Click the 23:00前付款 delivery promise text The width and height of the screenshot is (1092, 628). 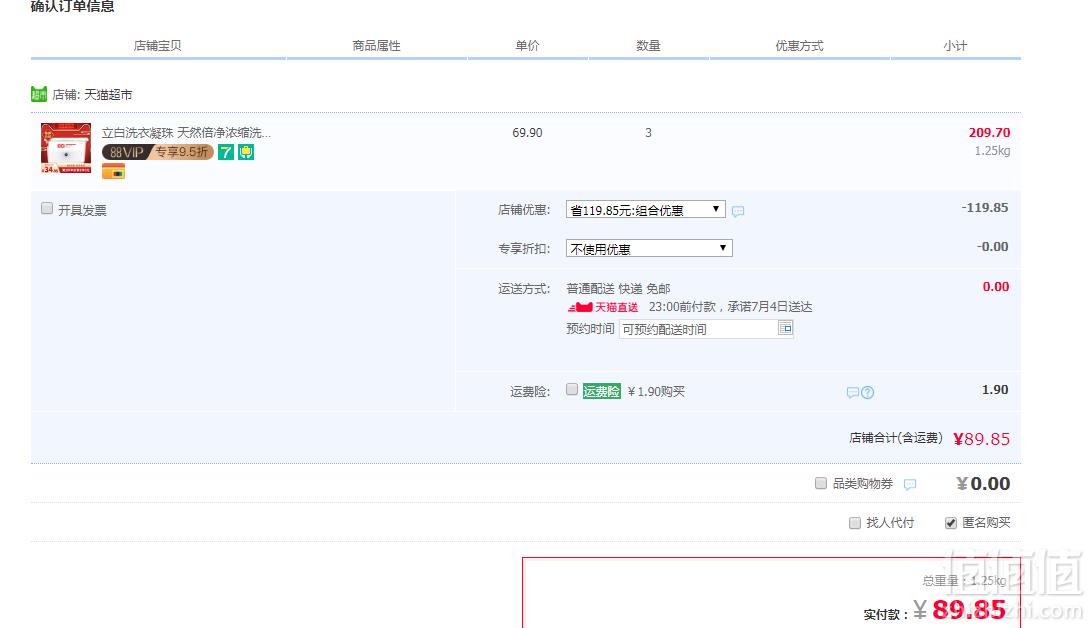[731, 306]
